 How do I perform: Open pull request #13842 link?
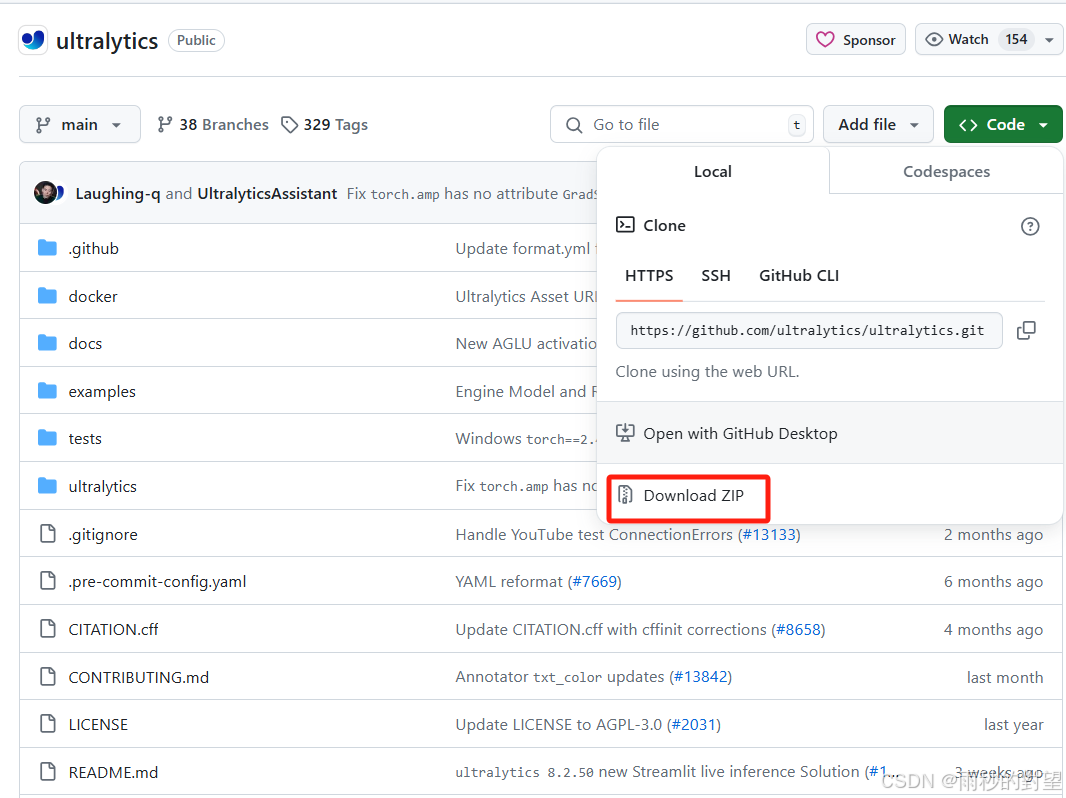(x=700, y=677)
